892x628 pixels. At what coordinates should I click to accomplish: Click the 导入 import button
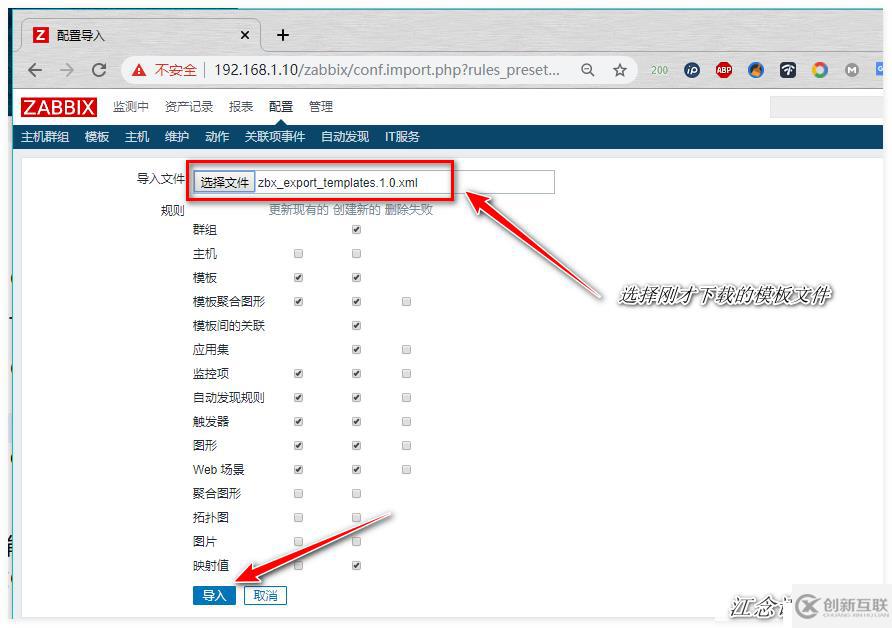[x=214, y=596]
